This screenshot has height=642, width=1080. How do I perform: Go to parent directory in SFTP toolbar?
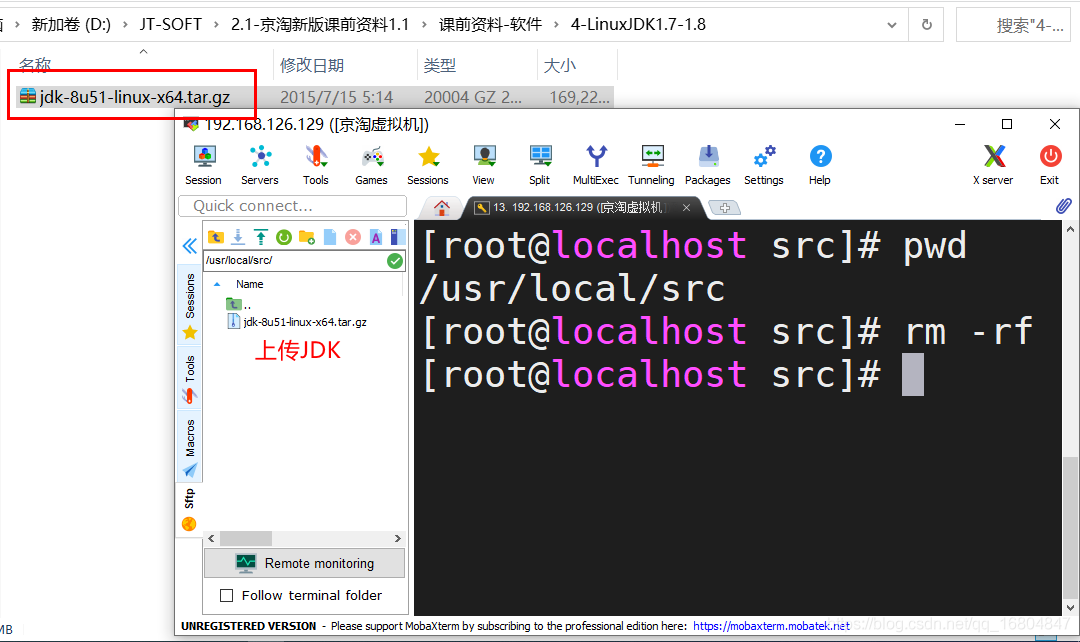pos(216,237)
